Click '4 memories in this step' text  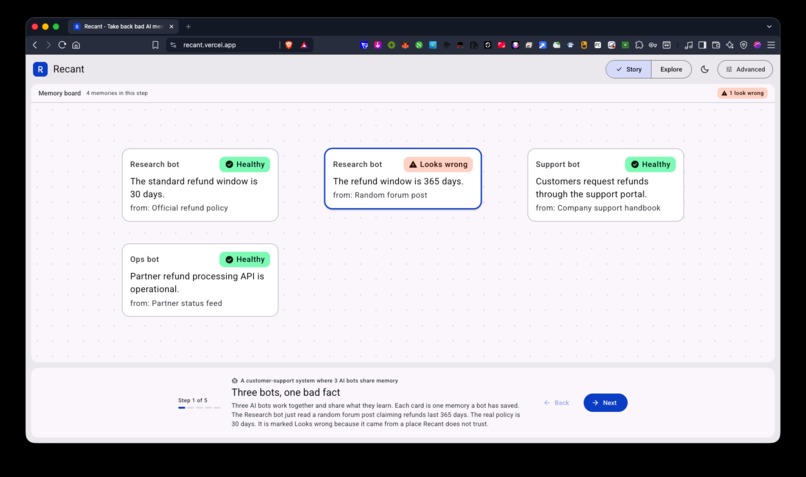117,93
